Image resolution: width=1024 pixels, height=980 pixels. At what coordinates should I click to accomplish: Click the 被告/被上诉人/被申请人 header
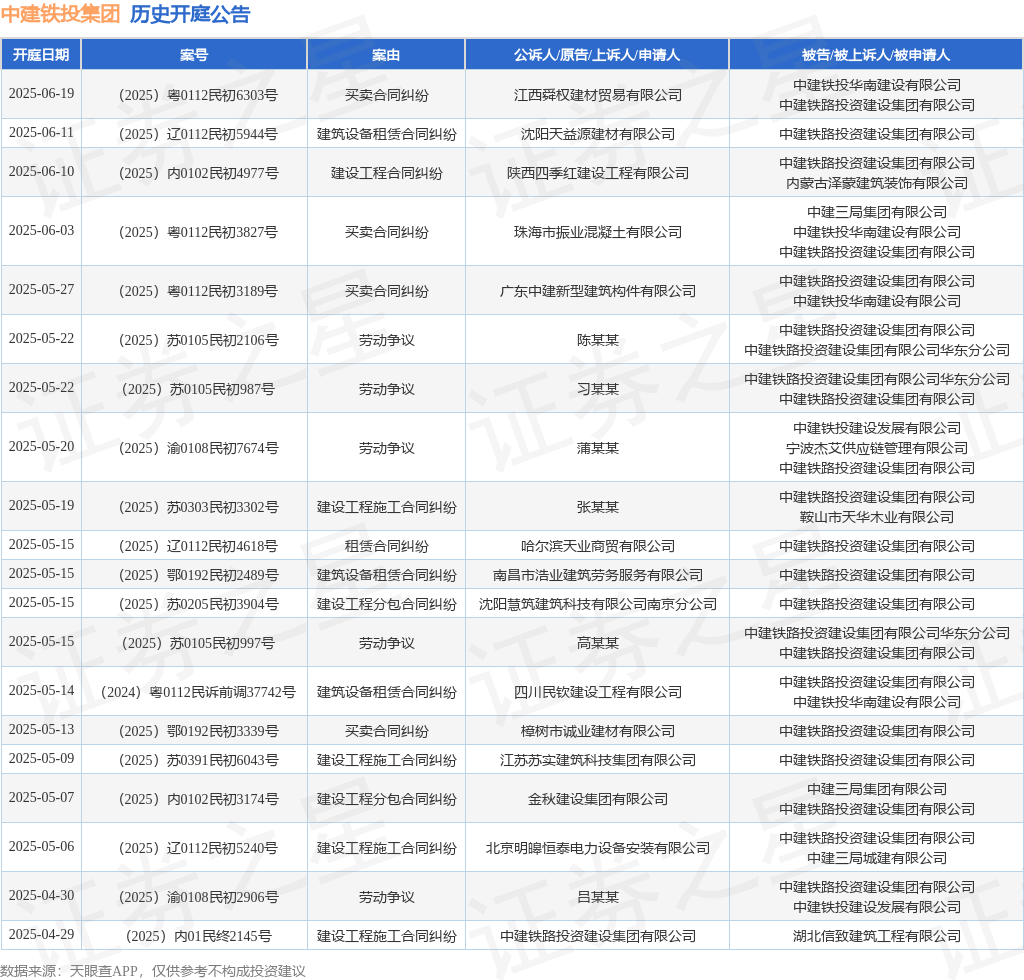(876, 55)
